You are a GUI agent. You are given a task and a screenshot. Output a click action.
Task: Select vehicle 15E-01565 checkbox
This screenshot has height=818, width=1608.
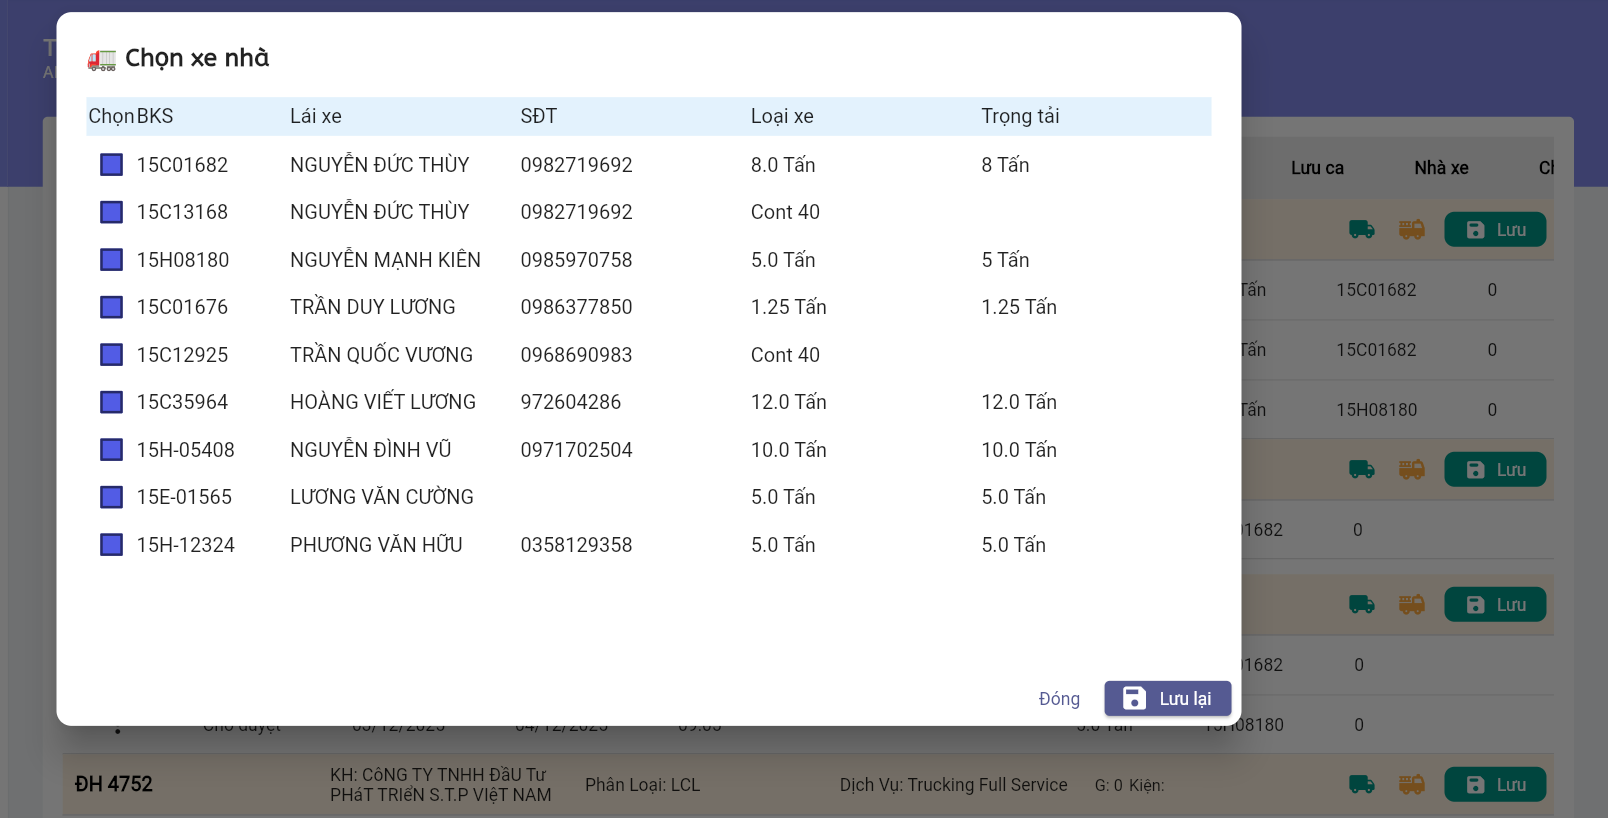pos(112,497)
